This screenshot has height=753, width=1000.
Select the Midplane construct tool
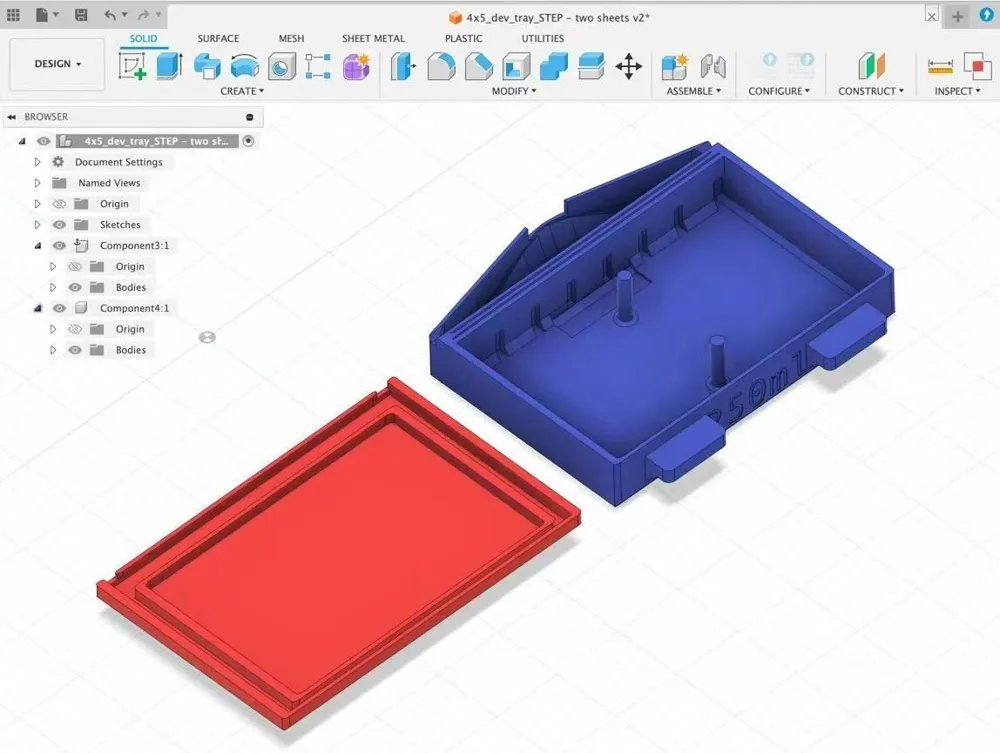[x=871, y=66]
